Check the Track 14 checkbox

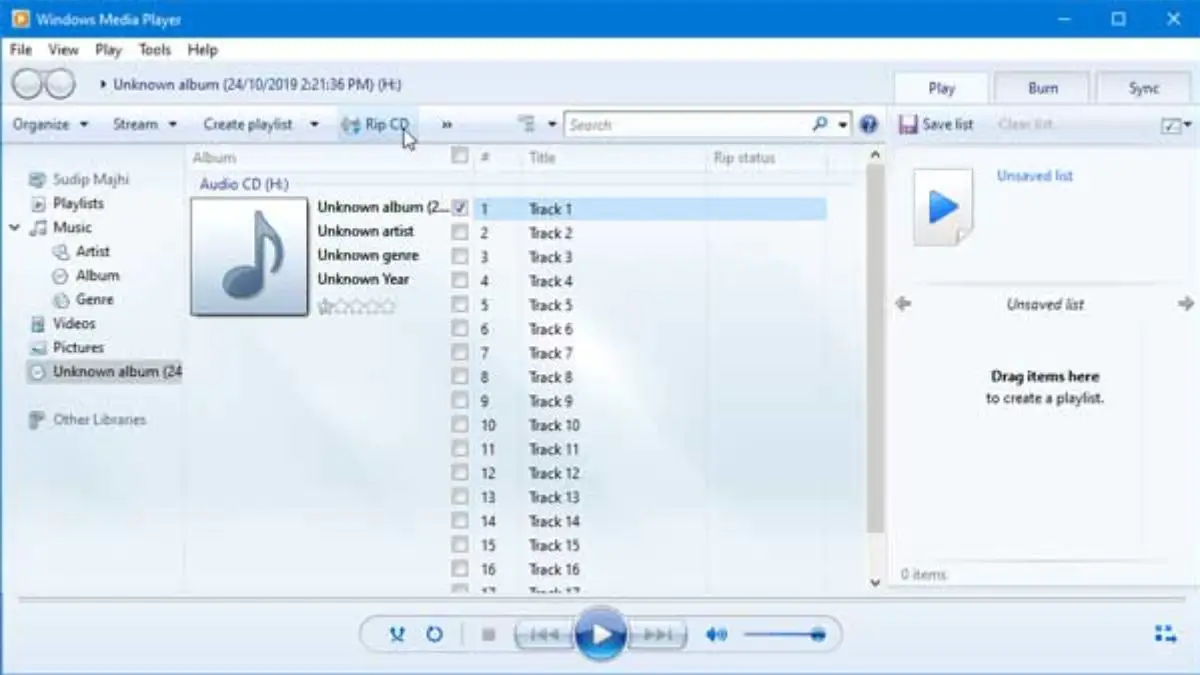[459, 520]
